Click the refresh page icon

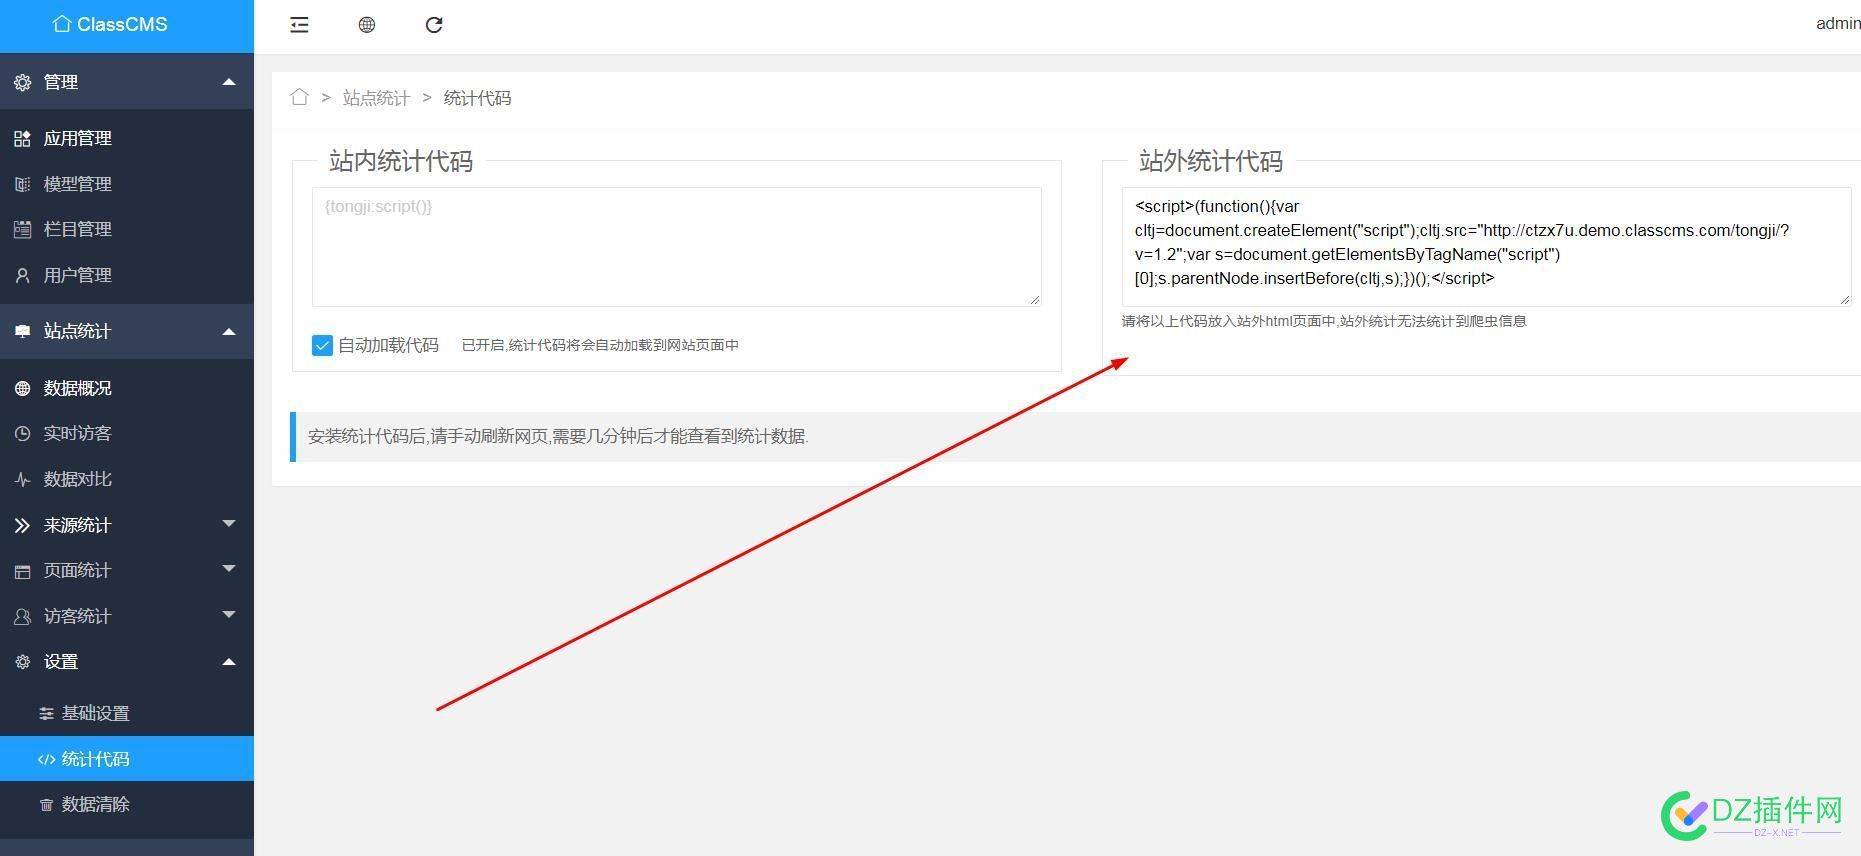click(434, 25)
